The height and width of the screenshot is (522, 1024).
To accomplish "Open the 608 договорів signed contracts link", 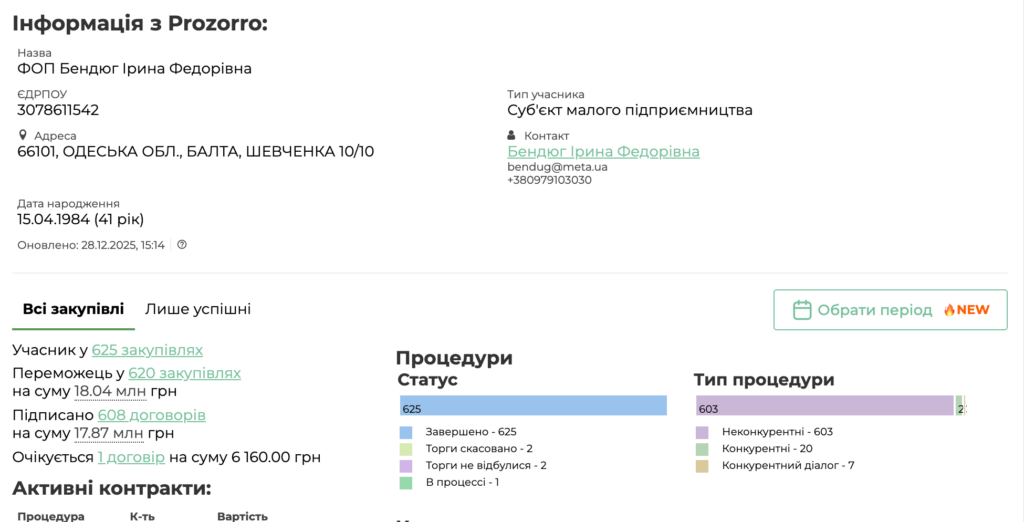I will pyautogui.click(x=152, y=415).
